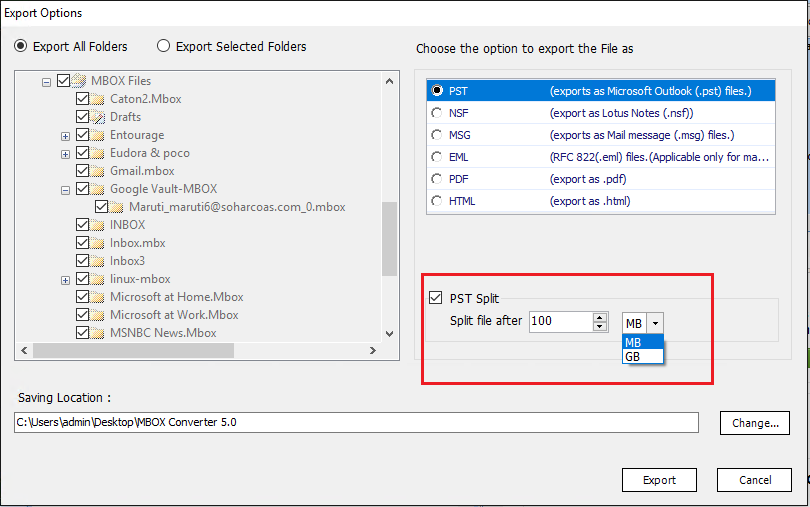The width and height of the screenshot is (810, 507).
Task: Uncheck the Caton2.Mbox checkbox
Action: [x=82, y=98]
